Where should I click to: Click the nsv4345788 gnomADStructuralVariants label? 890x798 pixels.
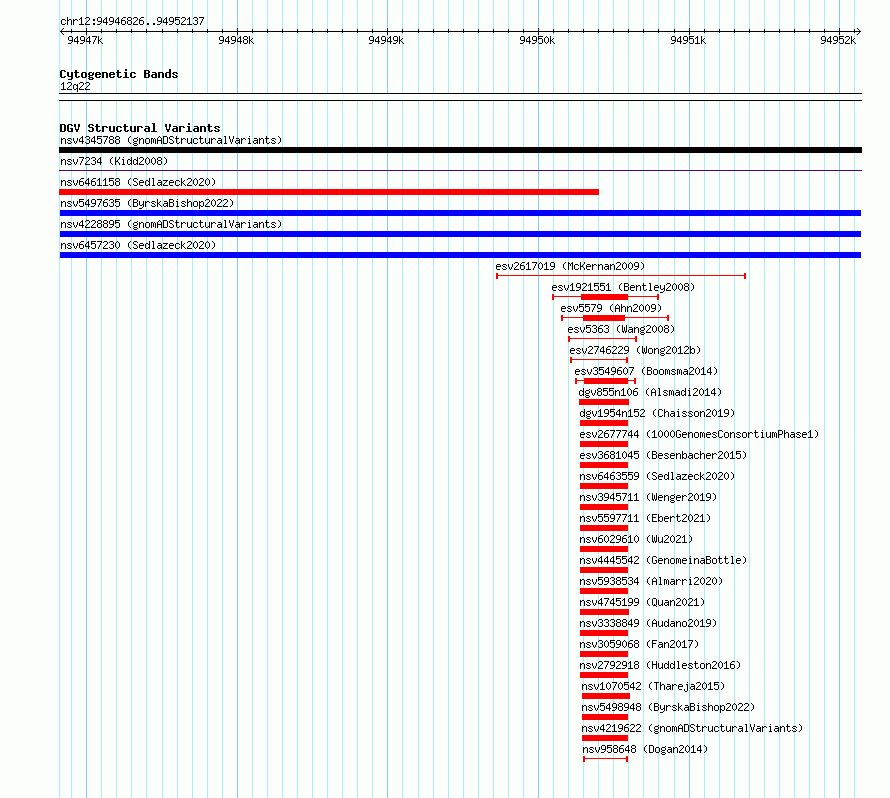[171, 140]
